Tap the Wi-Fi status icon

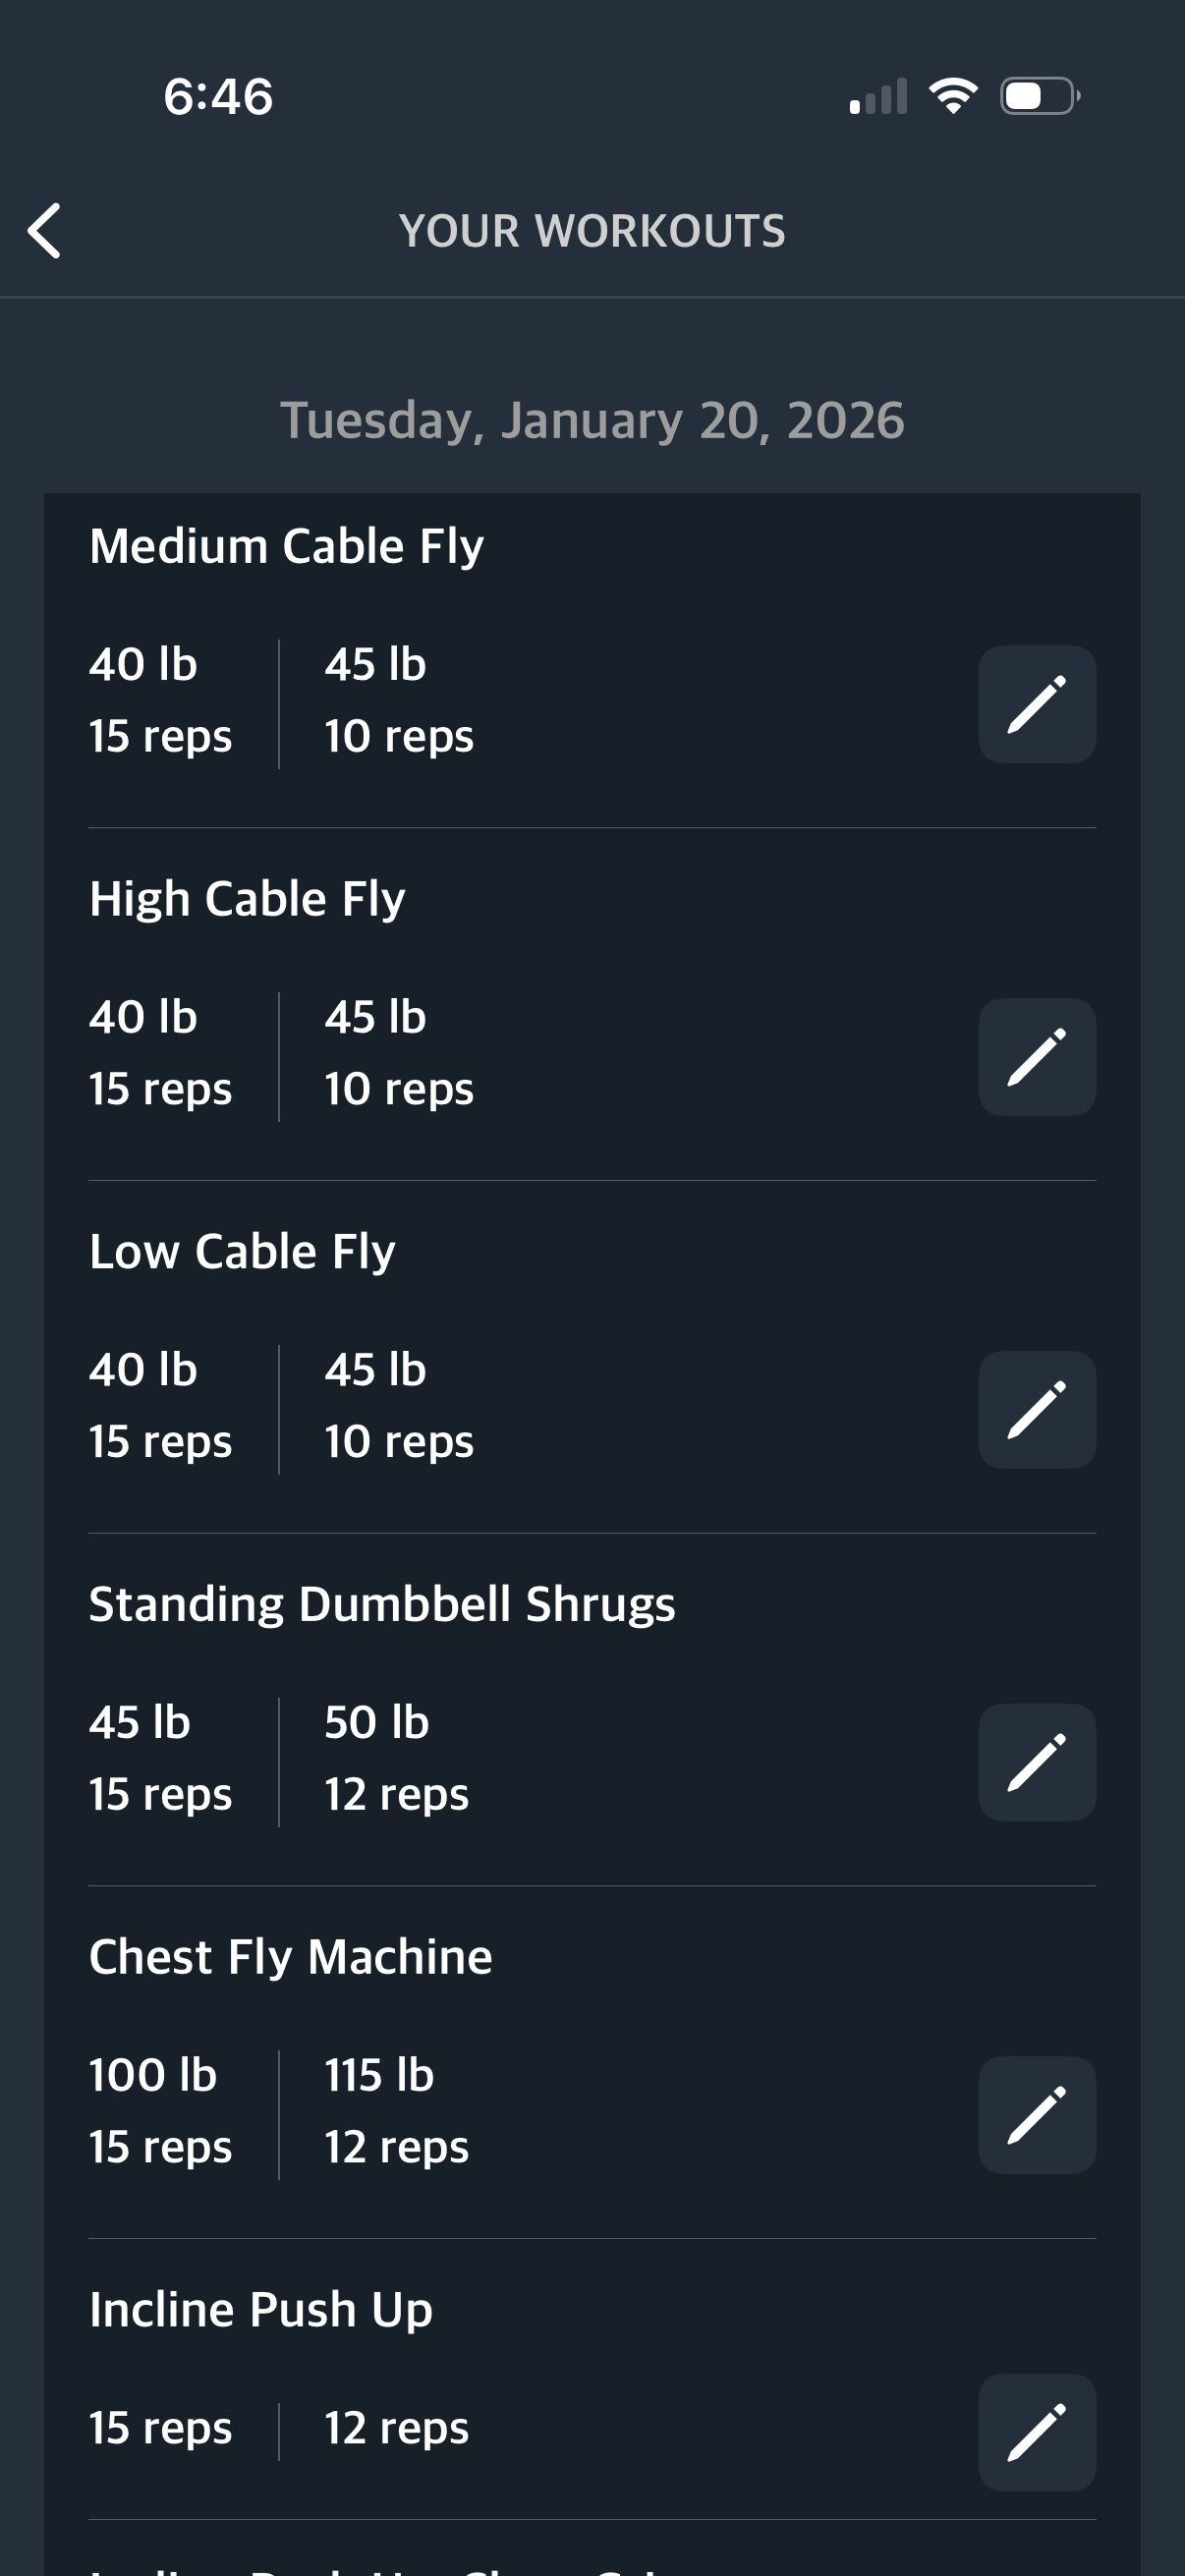(x=953, y=96)
